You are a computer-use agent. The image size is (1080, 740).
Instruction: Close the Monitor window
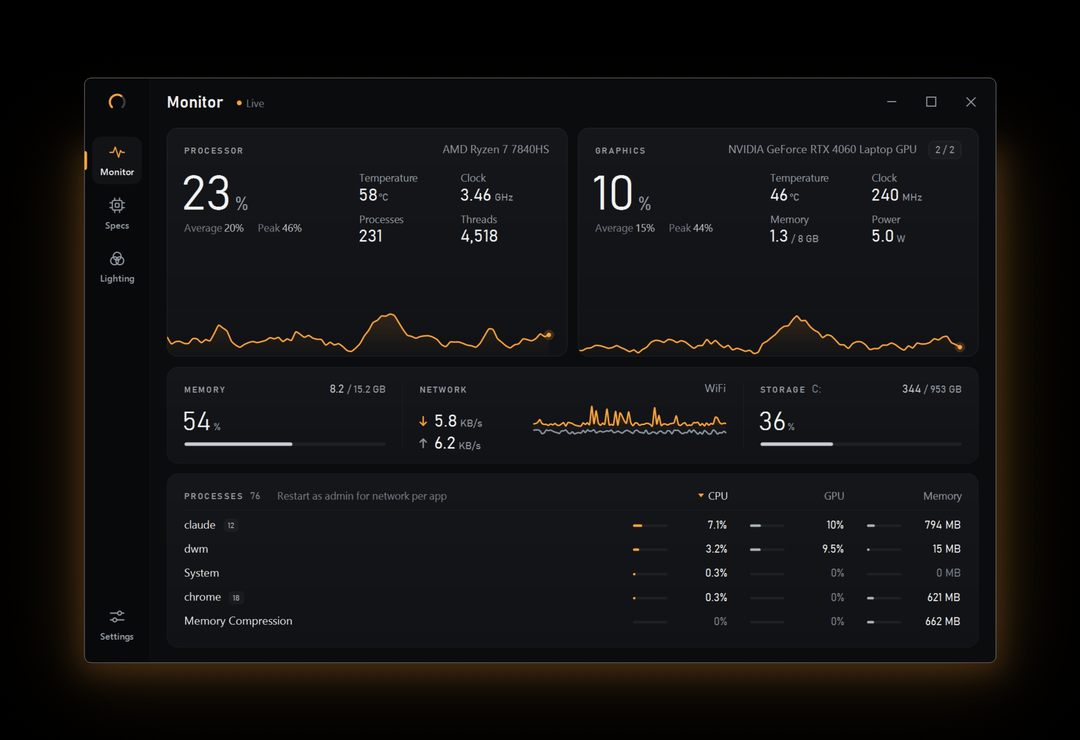[x=971, y=102]
